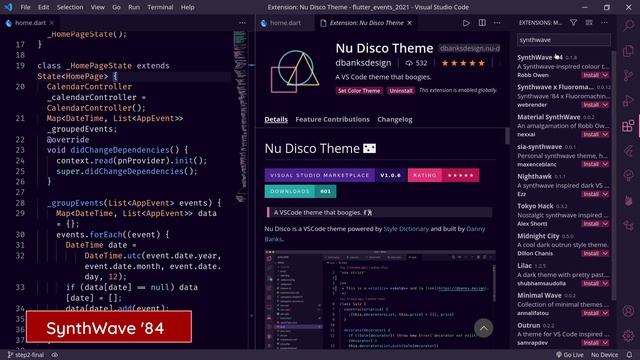Open the Accounts icon in activity bar
This screenshot has width=640, height=360.
point(629,311)
